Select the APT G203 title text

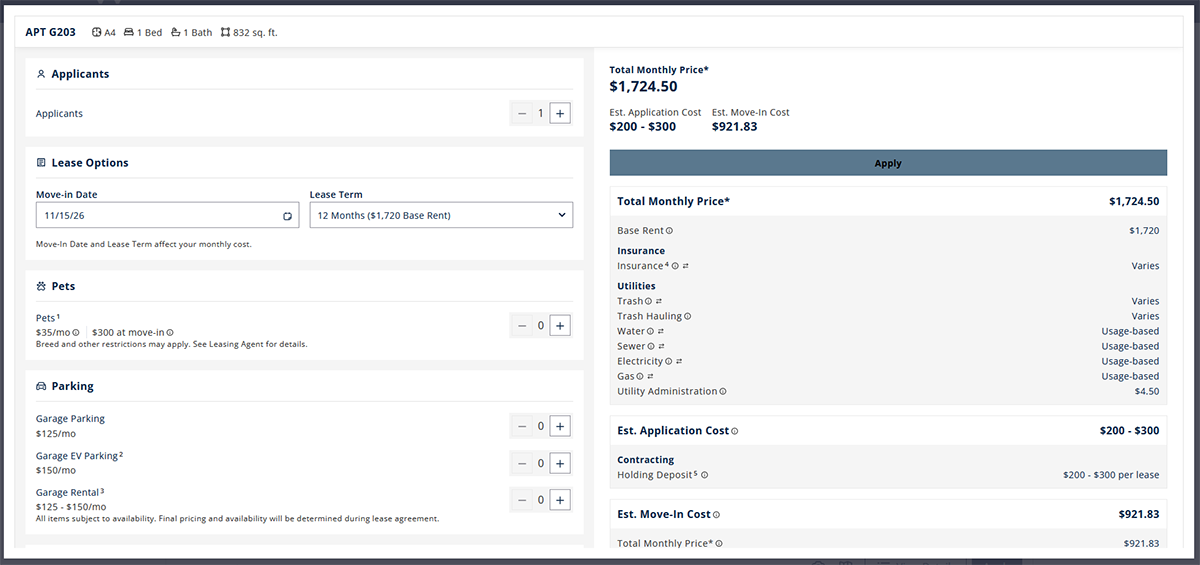(x=50, y=32)
